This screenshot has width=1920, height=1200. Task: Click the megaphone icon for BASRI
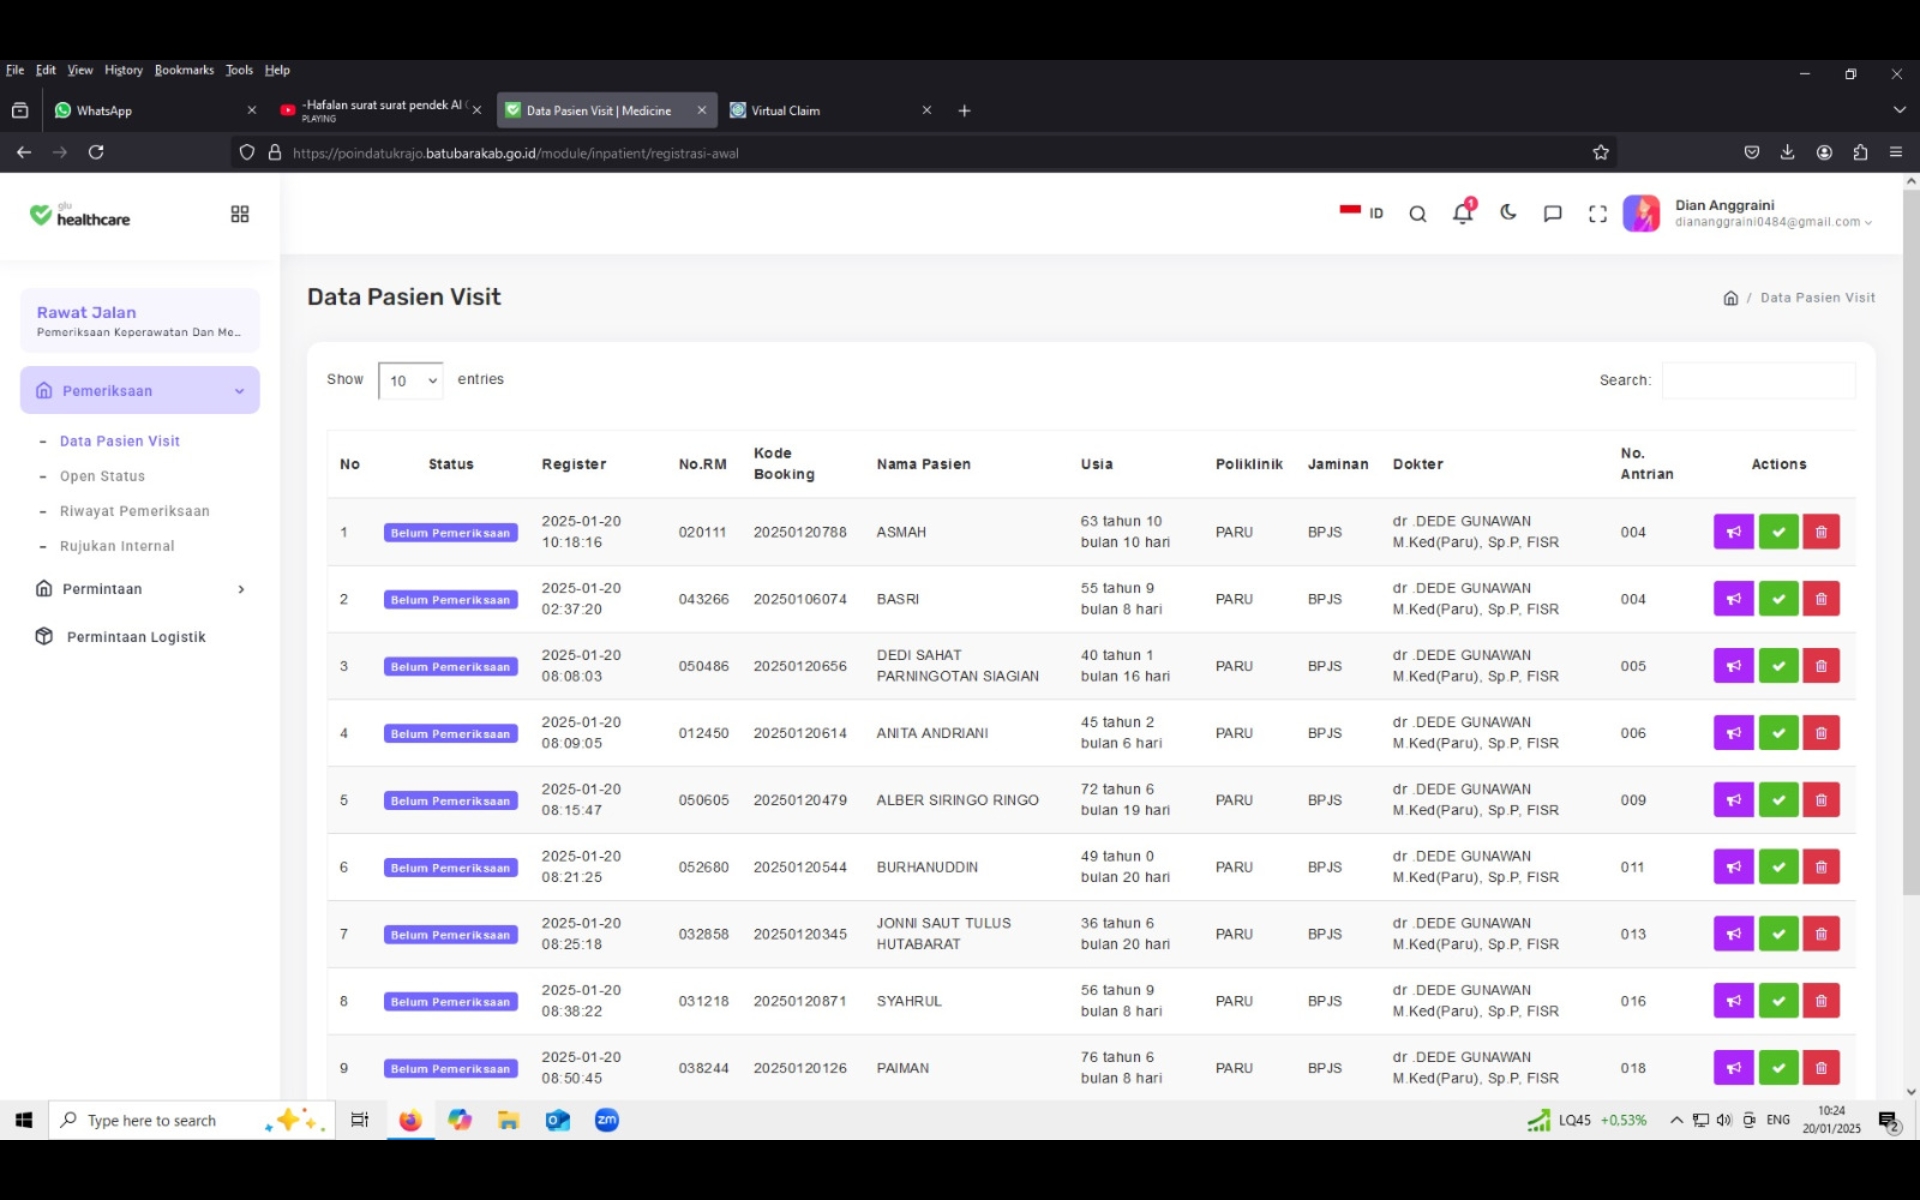point(1733,599)
